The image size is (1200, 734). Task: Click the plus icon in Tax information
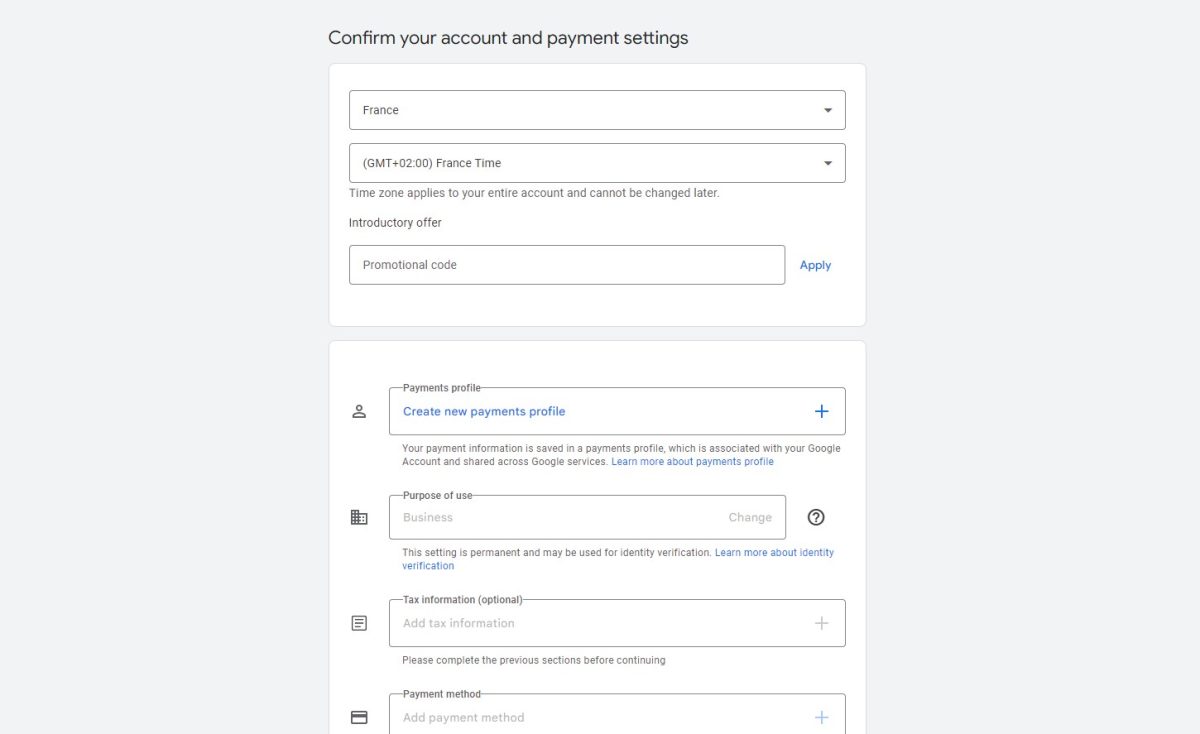pyautogui.click(x=822, y=623)
